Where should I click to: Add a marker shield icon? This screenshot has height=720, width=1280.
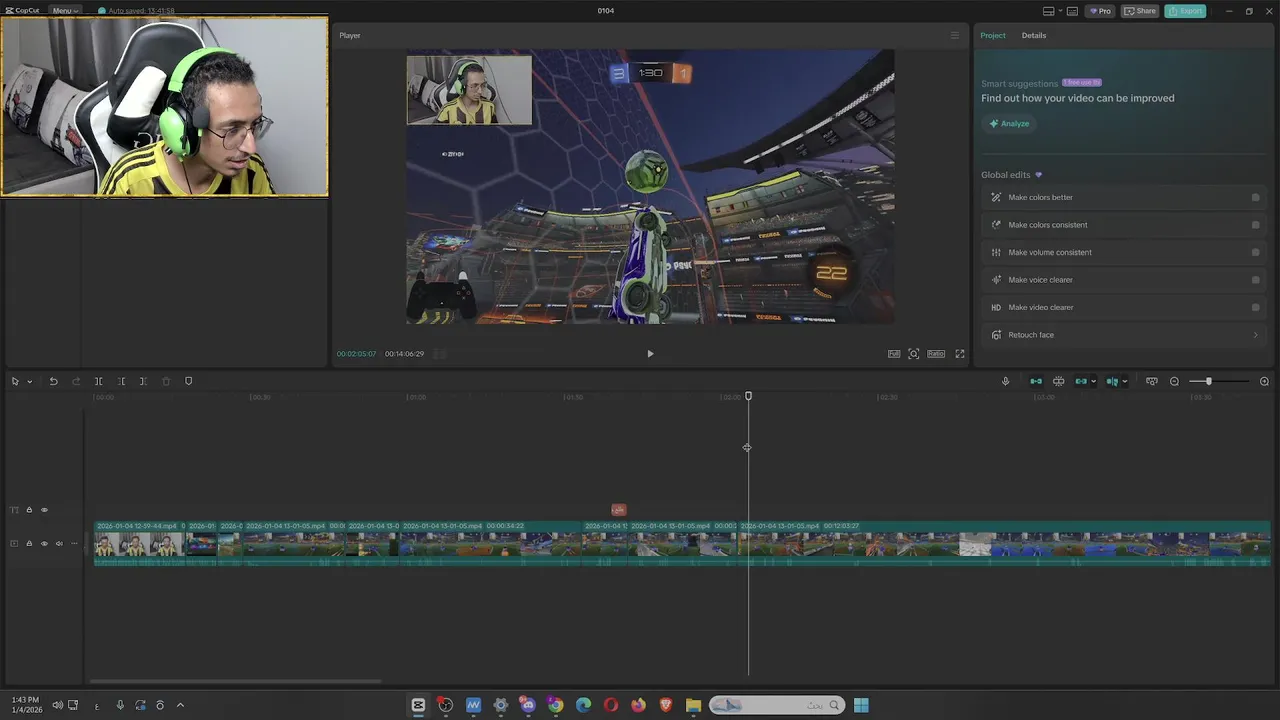pyautogui.click(x=188, y=381)
